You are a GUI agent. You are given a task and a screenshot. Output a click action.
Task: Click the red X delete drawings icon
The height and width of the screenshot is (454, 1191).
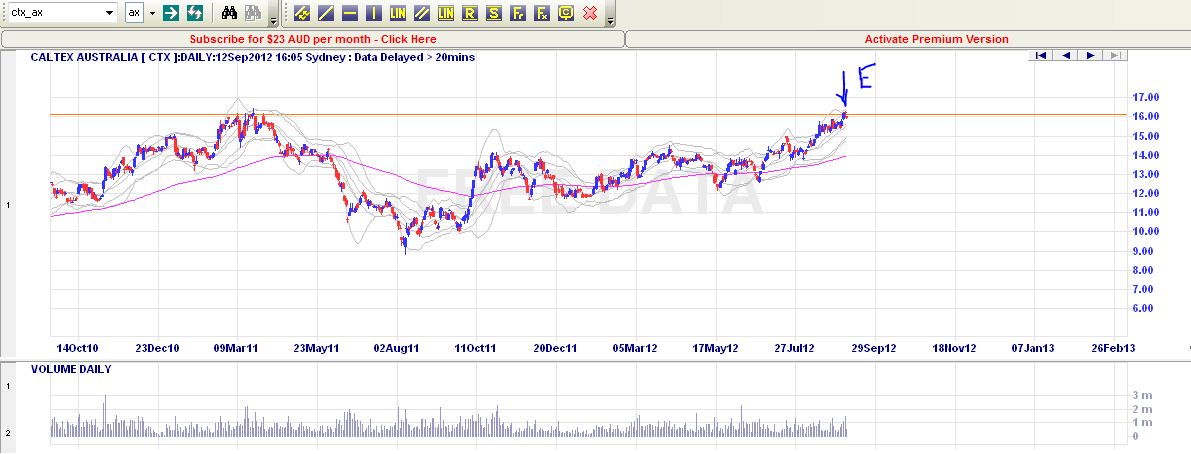tap(590, 13)
